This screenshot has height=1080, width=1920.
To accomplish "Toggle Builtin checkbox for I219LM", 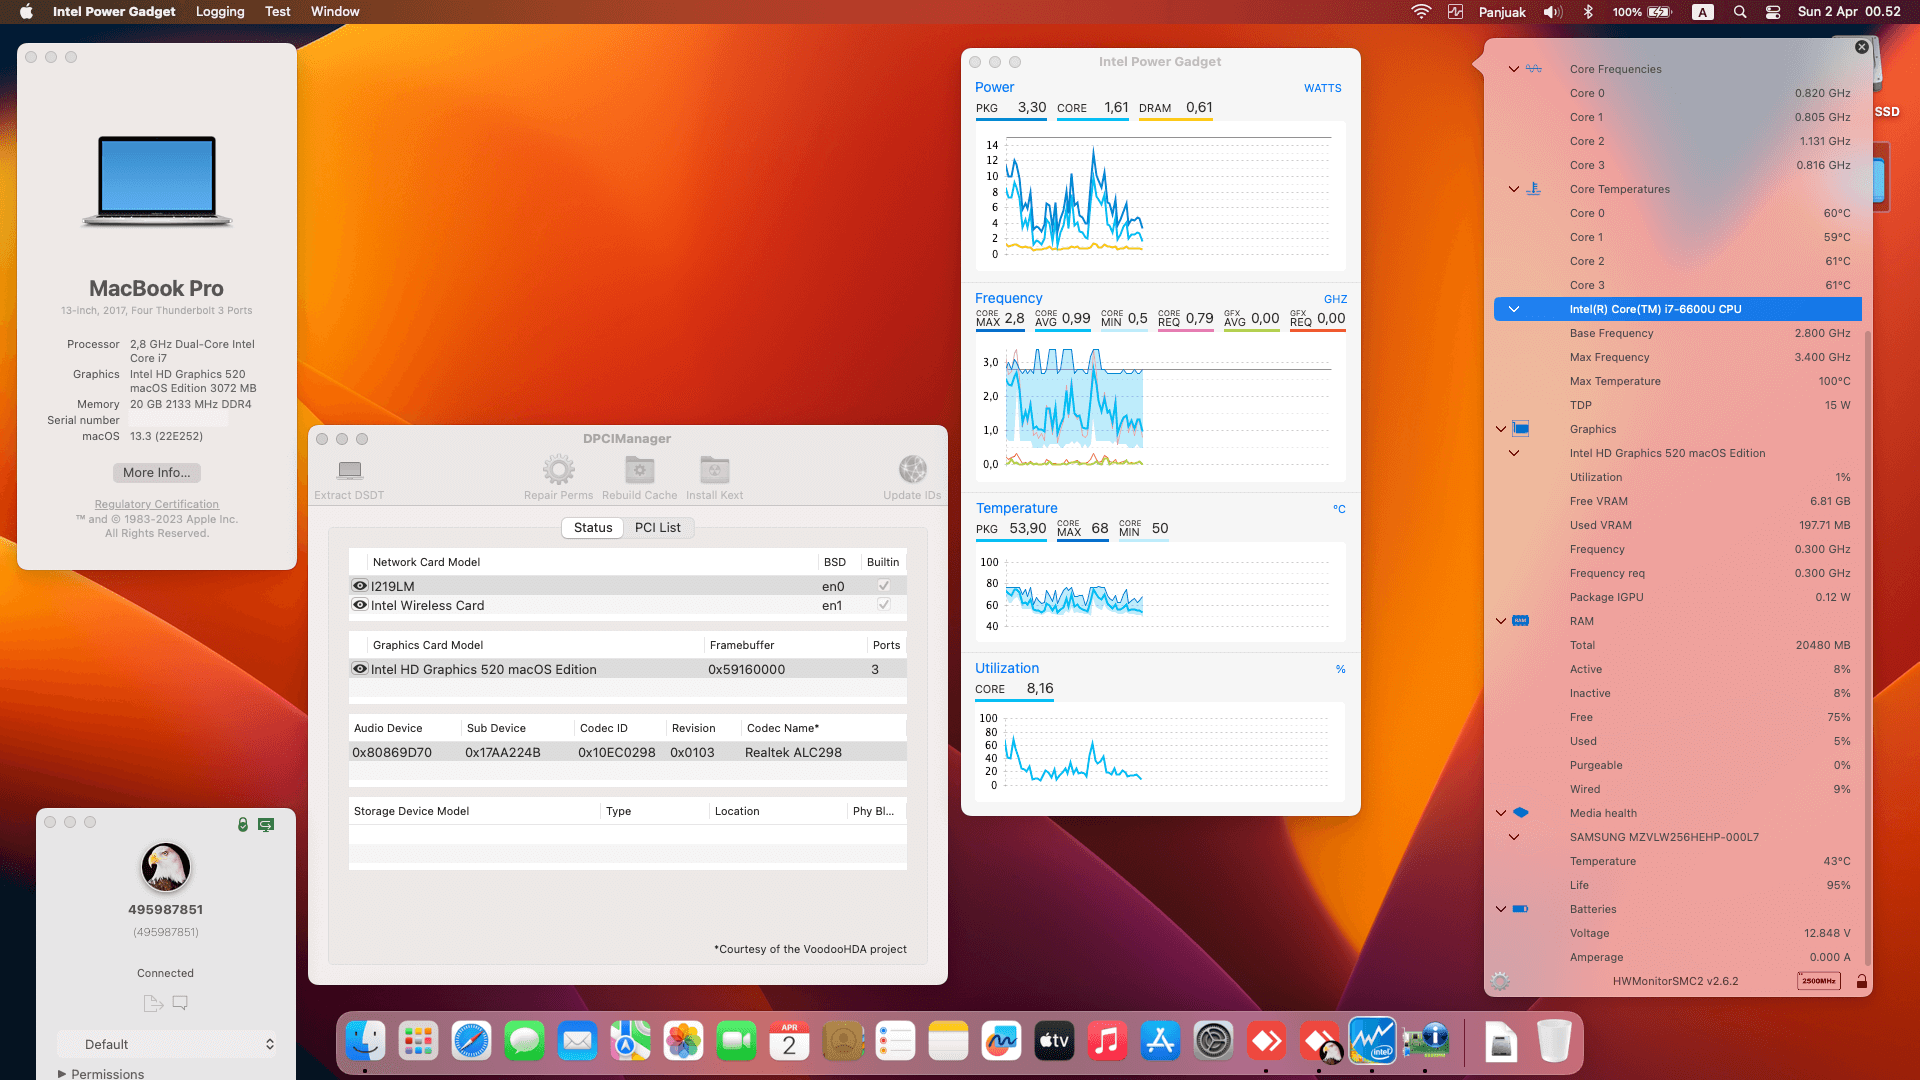I will 883,586.
